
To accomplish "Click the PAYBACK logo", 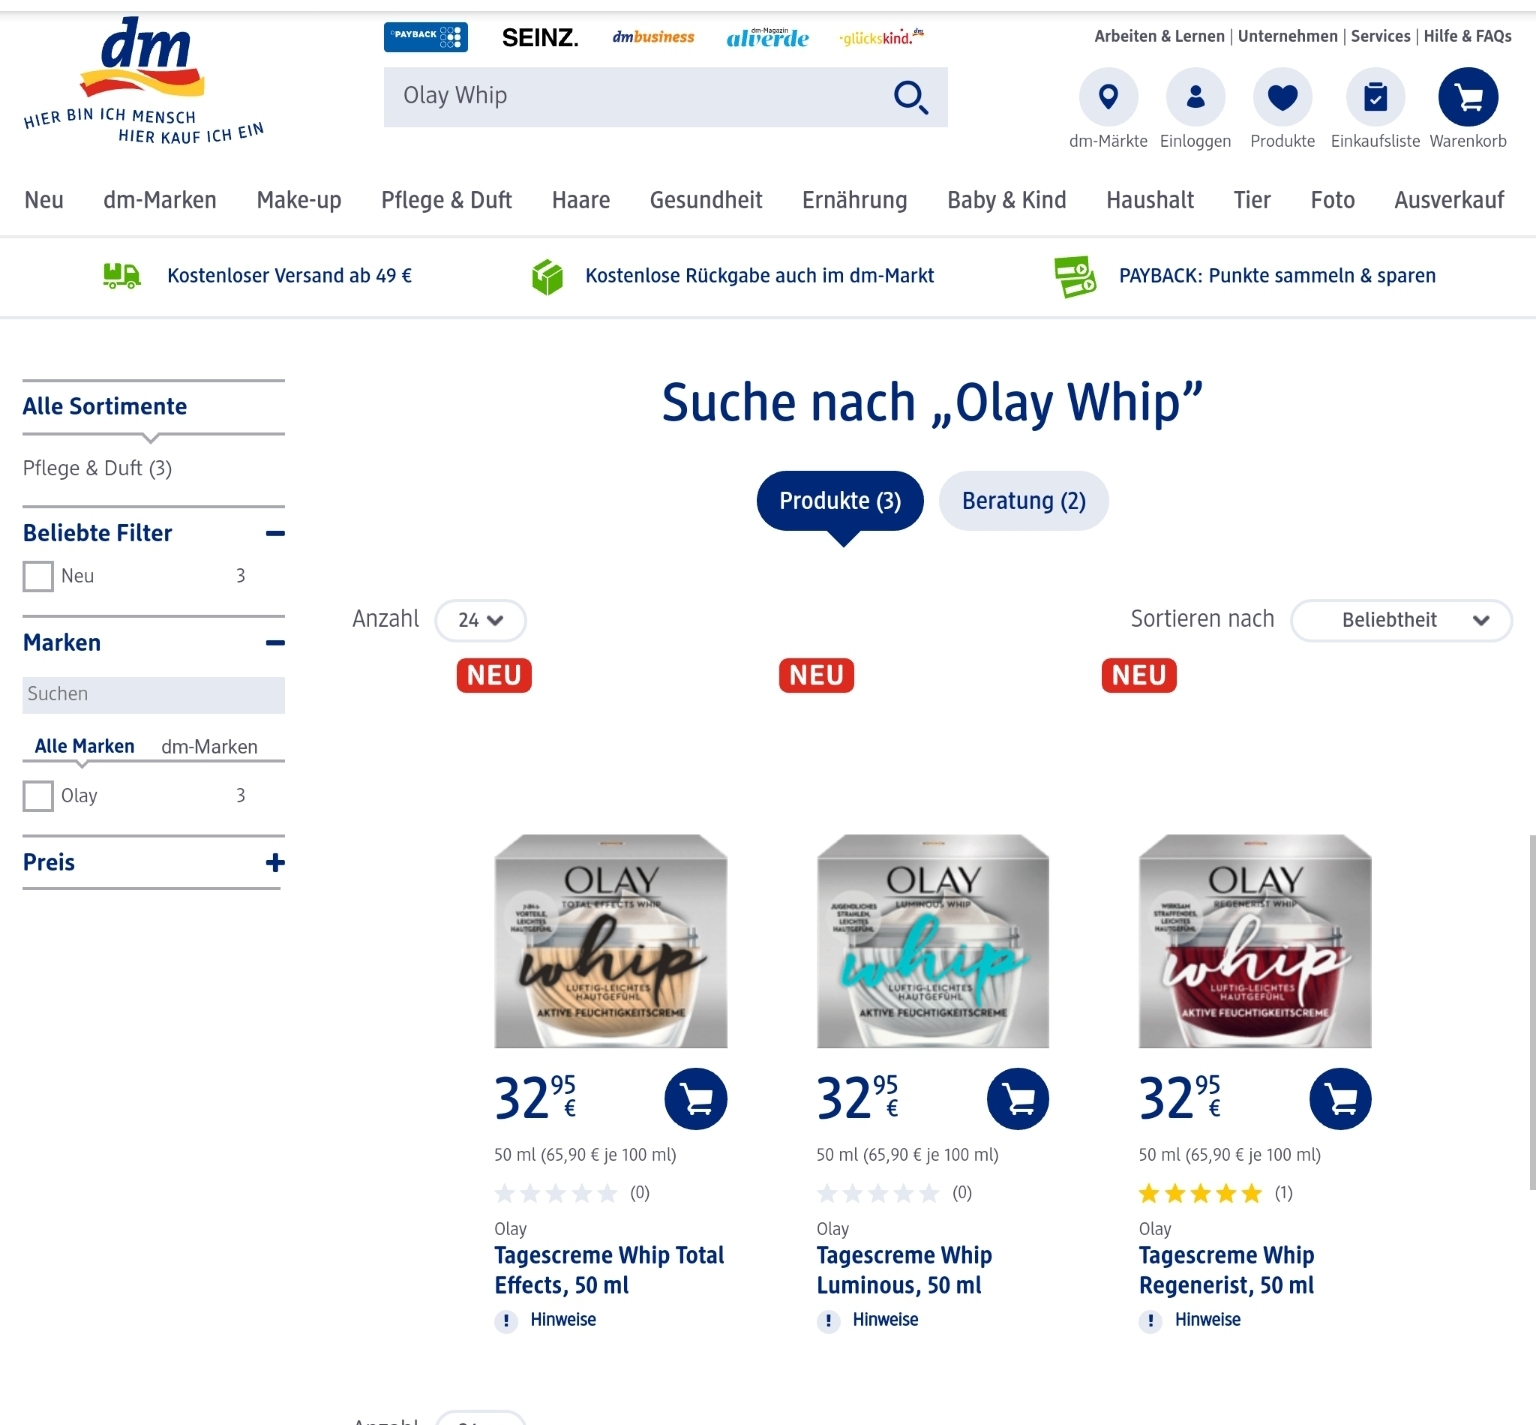I will point(426,37).
